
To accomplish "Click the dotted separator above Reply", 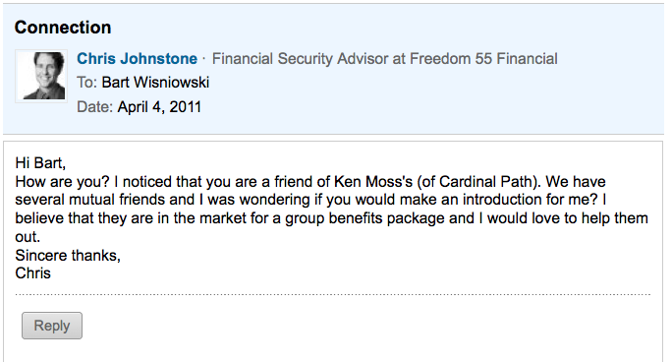I will tap(333, 294).
